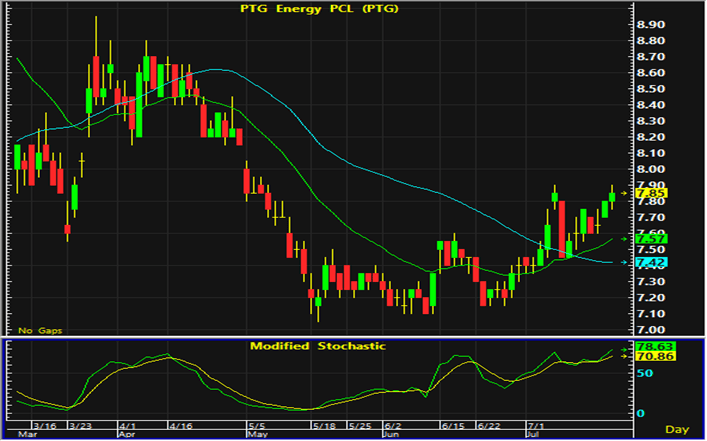Image resolution: width=707 pixels, height=441 pixels.
Task: Click the 3/23 date marker
Action: pyautogui.click(x=79, y=426)
